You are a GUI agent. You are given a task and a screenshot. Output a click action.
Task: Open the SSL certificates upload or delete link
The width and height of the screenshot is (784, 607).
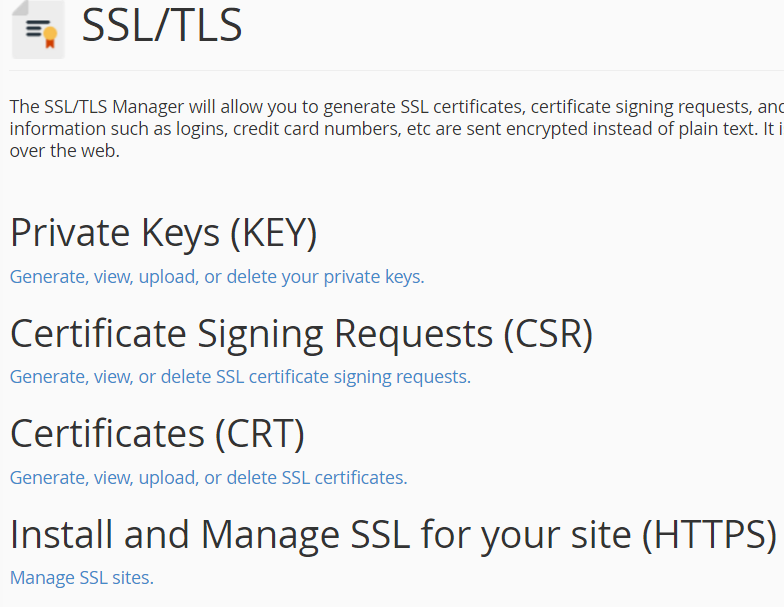pos(208,478)
